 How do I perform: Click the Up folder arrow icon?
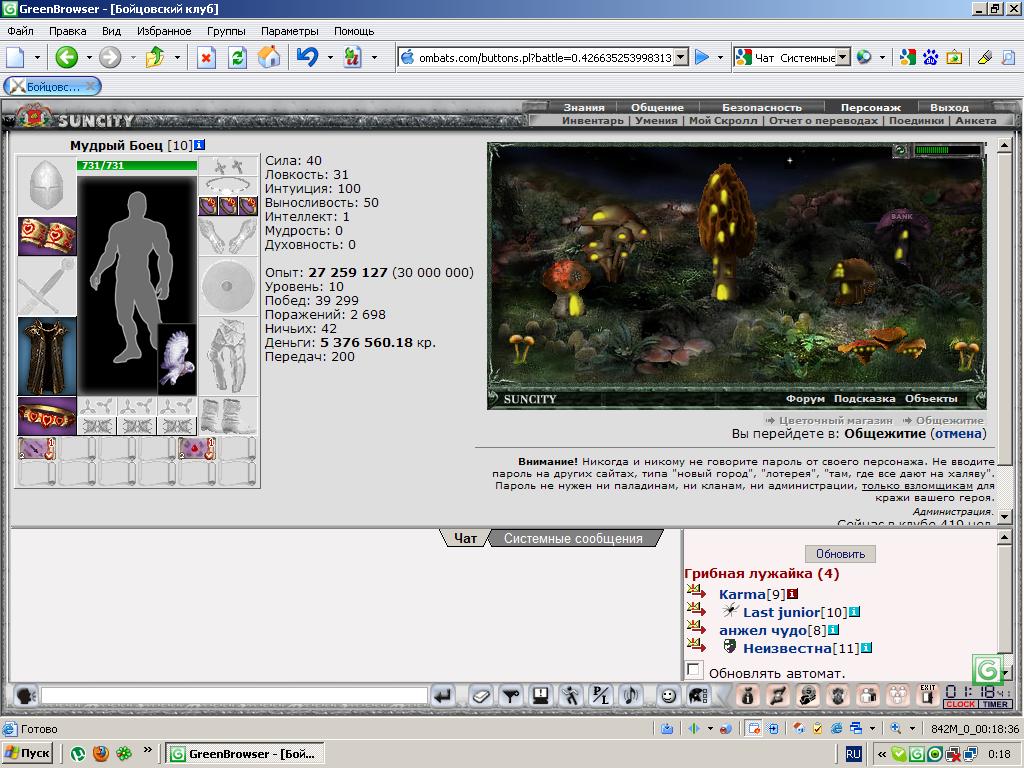tap(155, 57)
